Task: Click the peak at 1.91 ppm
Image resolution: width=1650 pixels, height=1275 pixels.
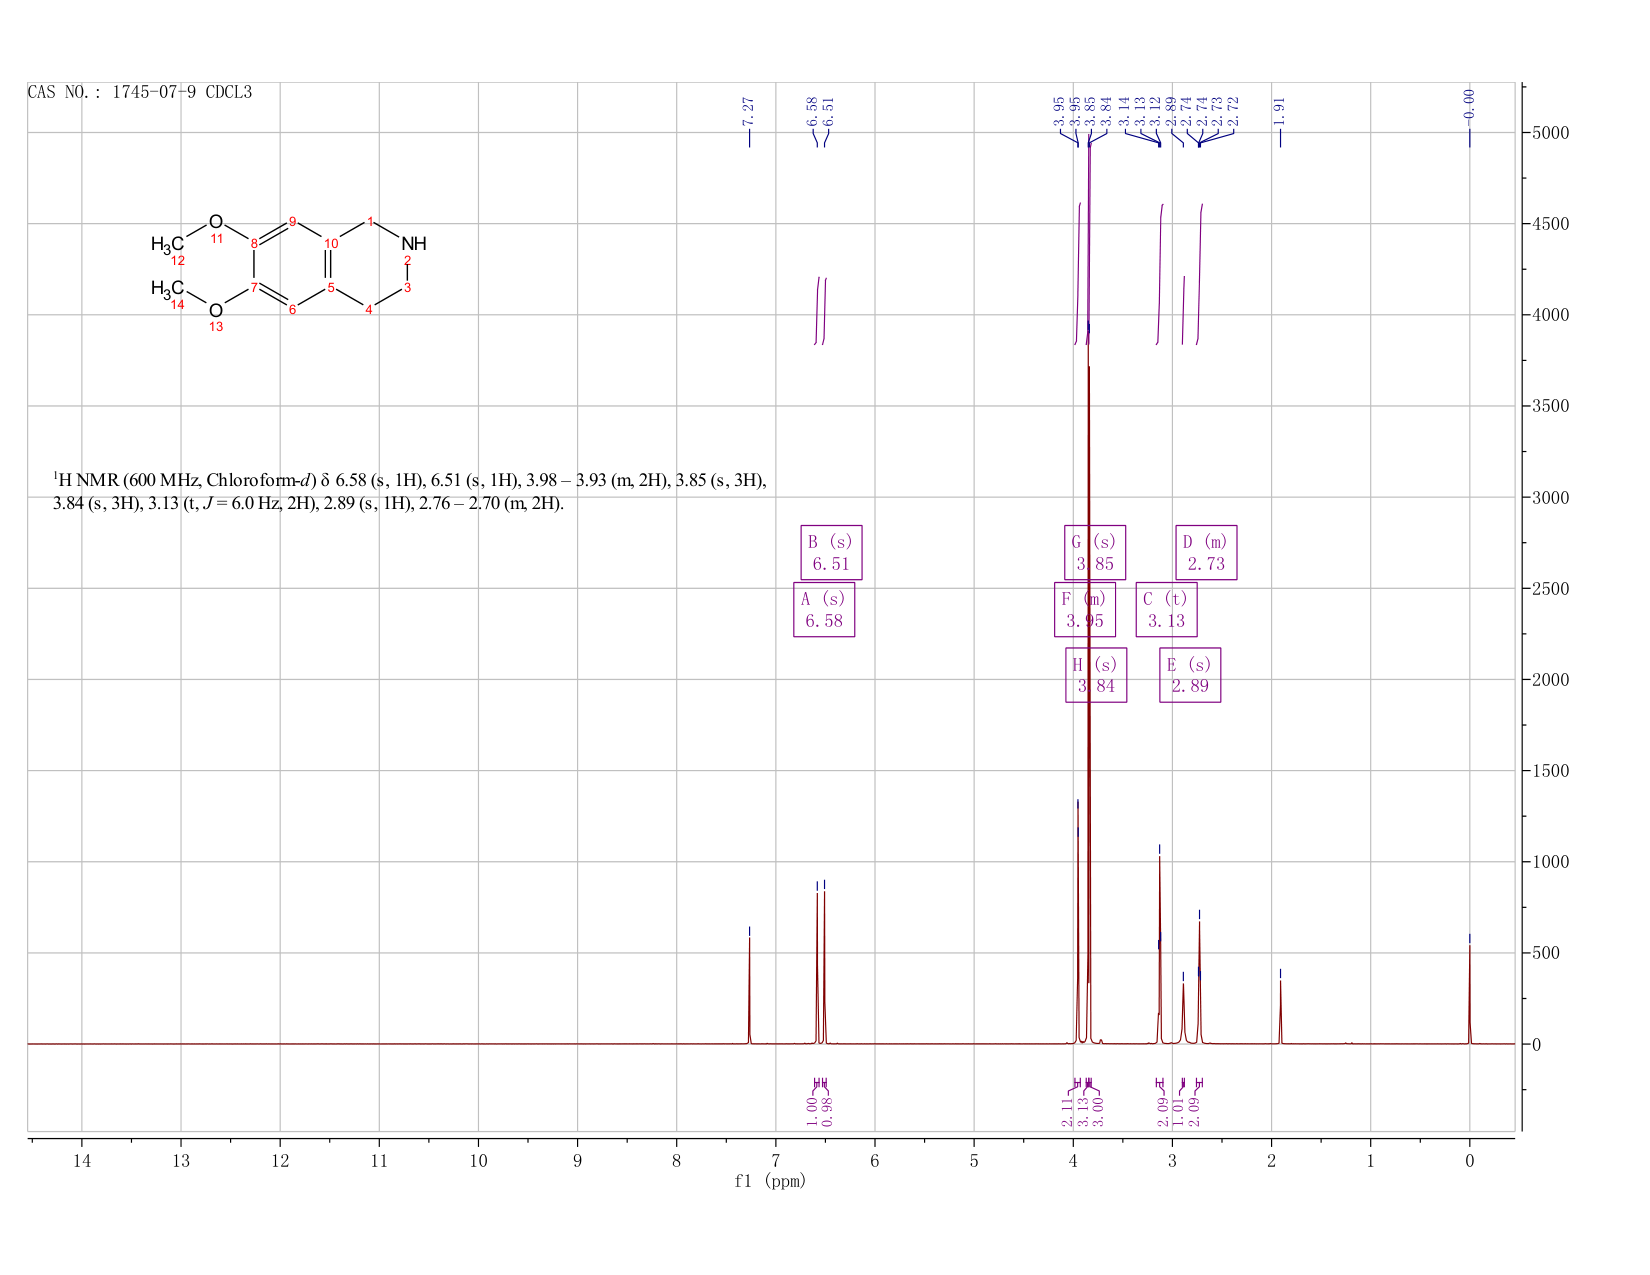Action: pyautogui.click(x=1280, y=1012)
